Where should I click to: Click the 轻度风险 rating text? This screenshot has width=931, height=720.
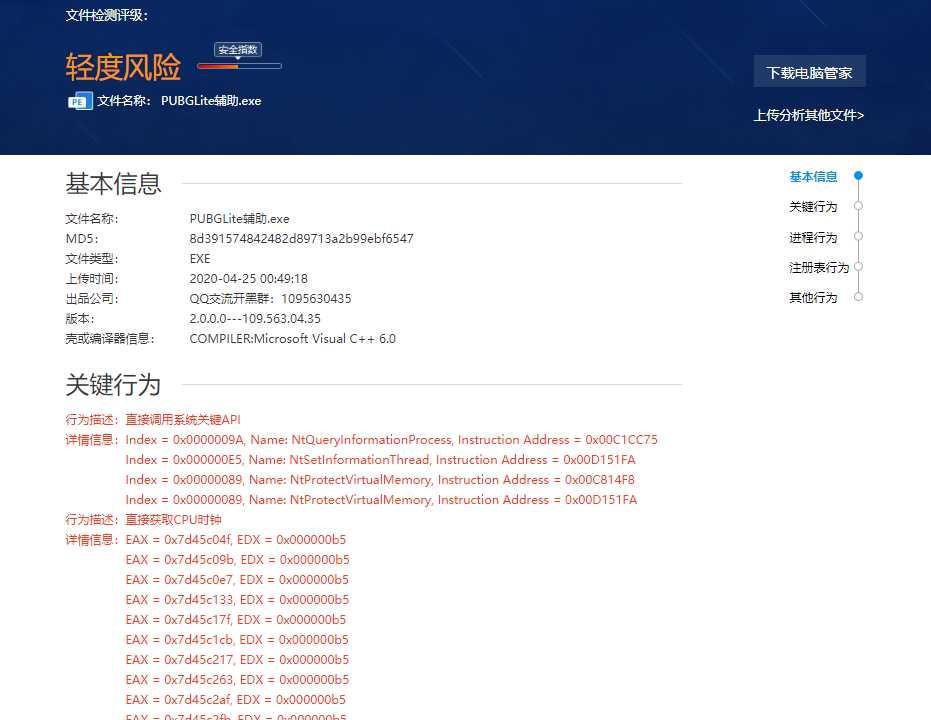tap(123, 66)
